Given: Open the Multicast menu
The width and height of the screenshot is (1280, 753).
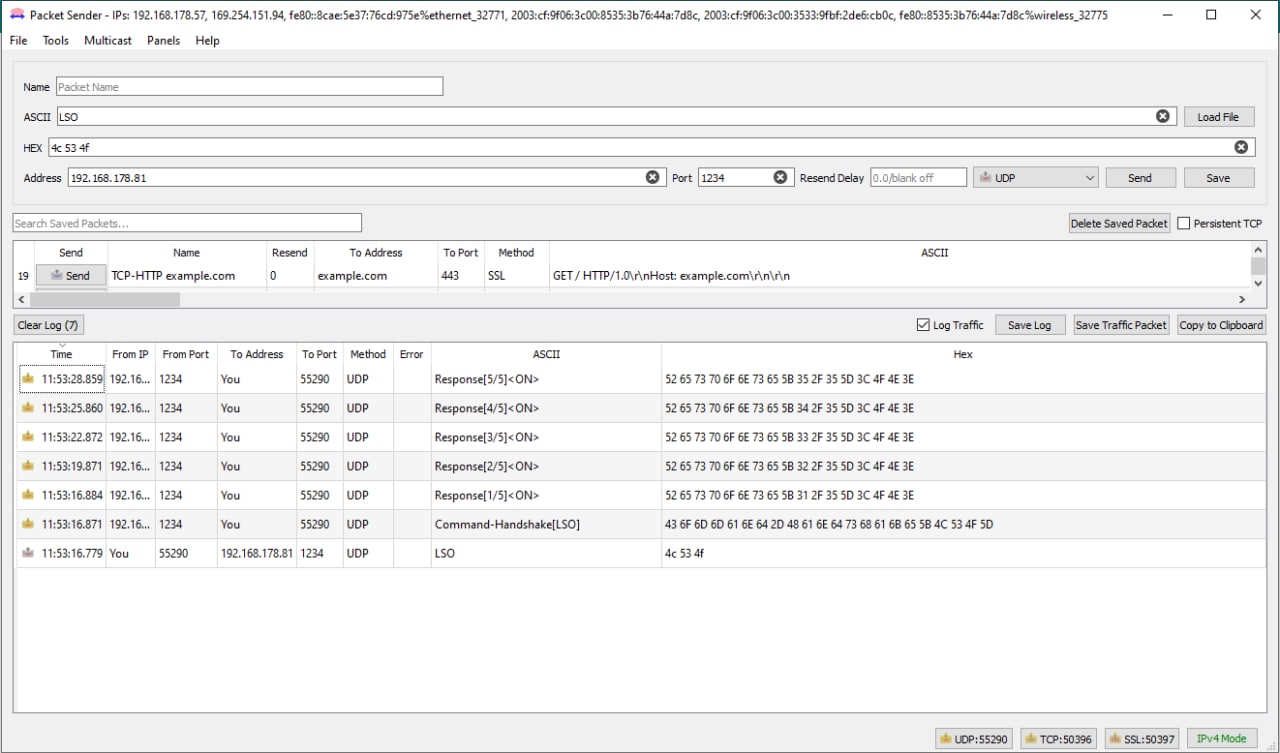Looking at the screenshot, I should pos(108,40).
